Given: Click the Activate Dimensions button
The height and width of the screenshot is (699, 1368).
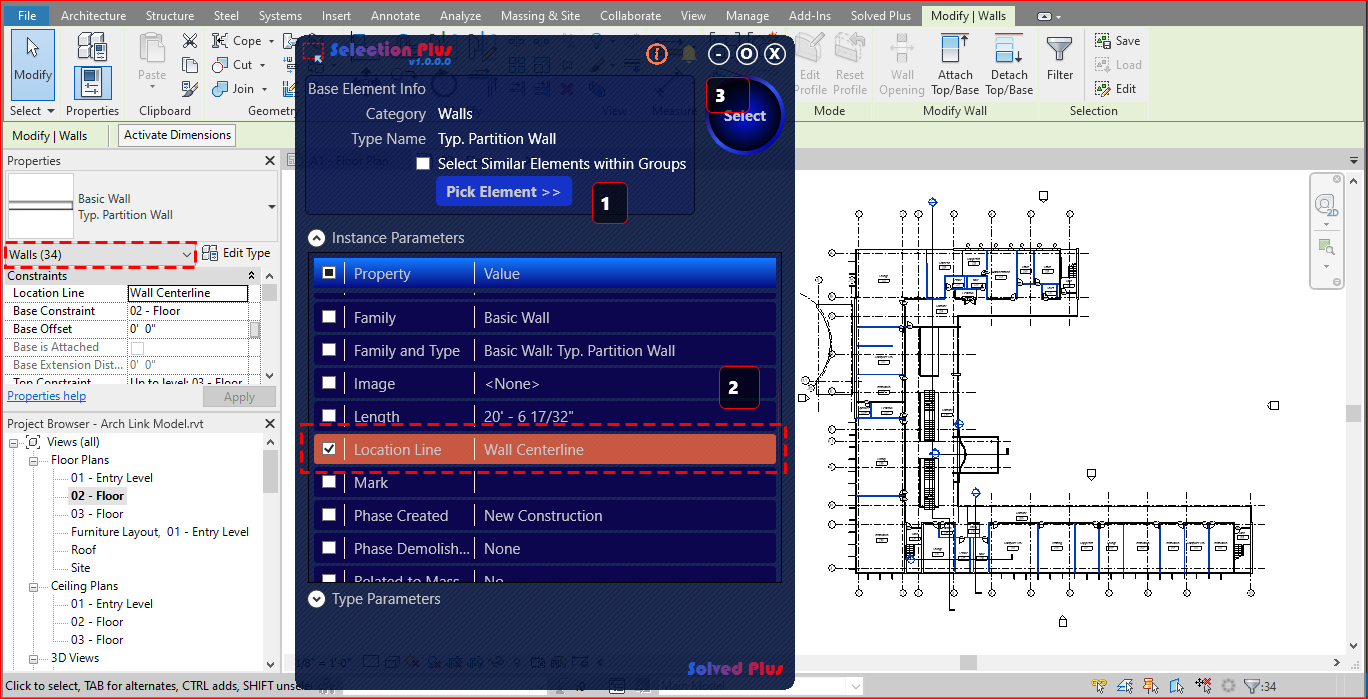Looking at the screenshot, I should [178, 135].
